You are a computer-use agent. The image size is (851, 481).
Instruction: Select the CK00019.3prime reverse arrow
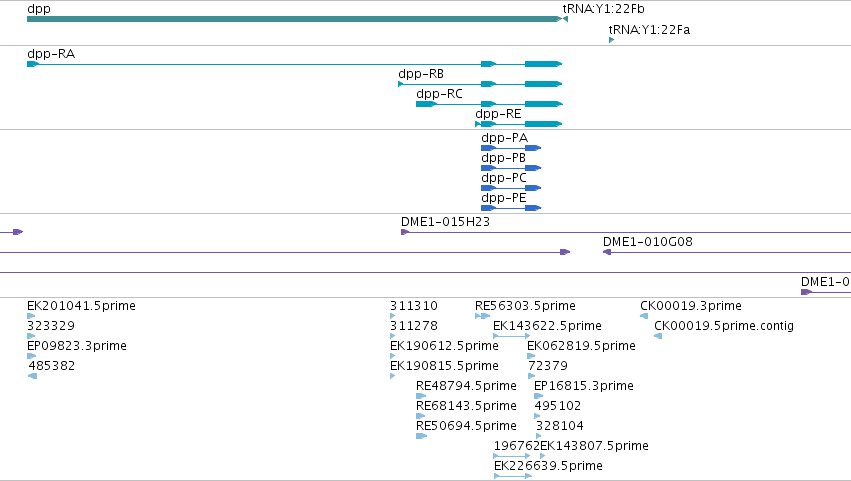tap(644, 316)
